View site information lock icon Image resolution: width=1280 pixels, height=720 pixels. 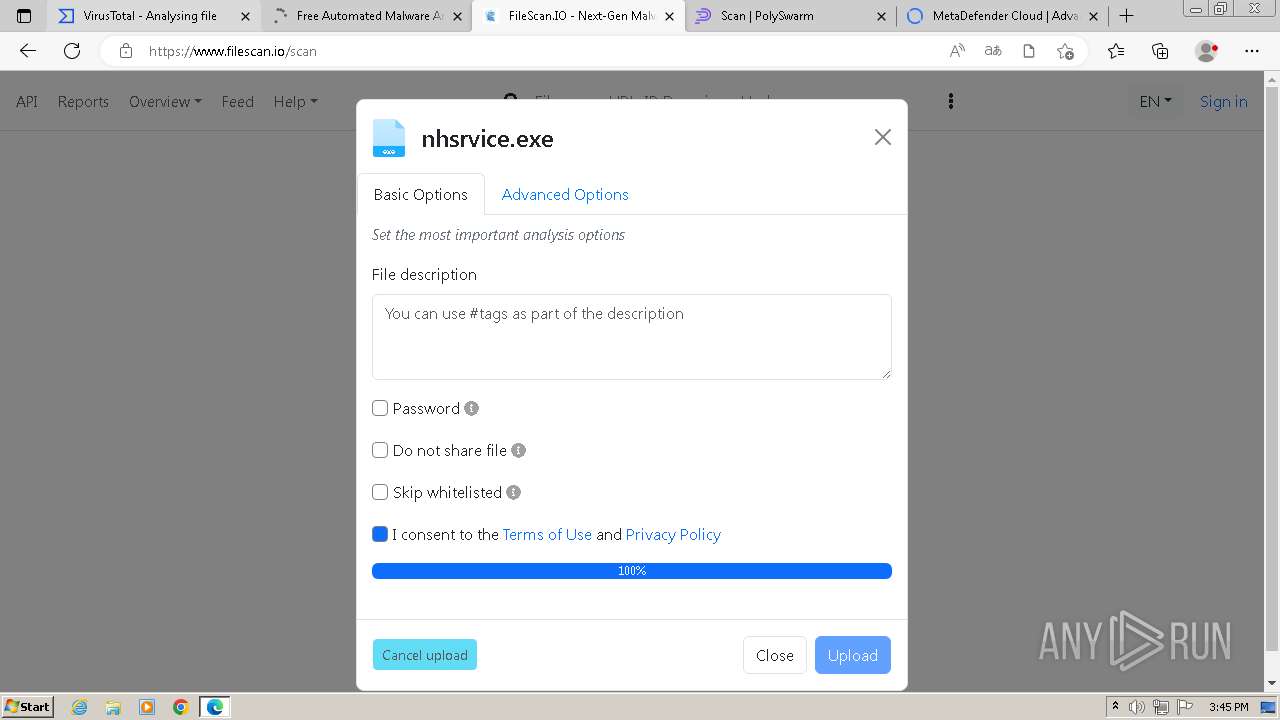(126, 51)
